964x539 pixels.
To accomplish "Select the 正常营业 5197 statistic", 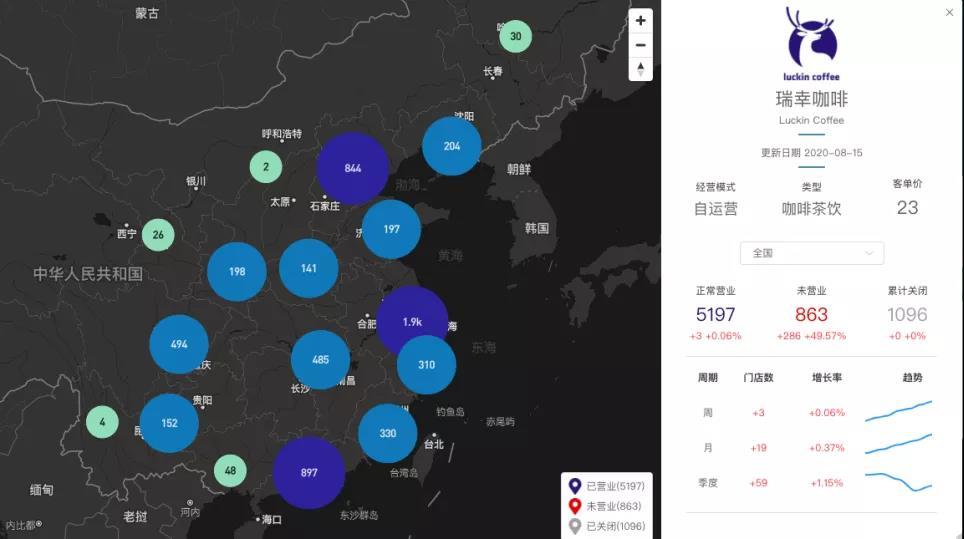I will click(715, 315).
